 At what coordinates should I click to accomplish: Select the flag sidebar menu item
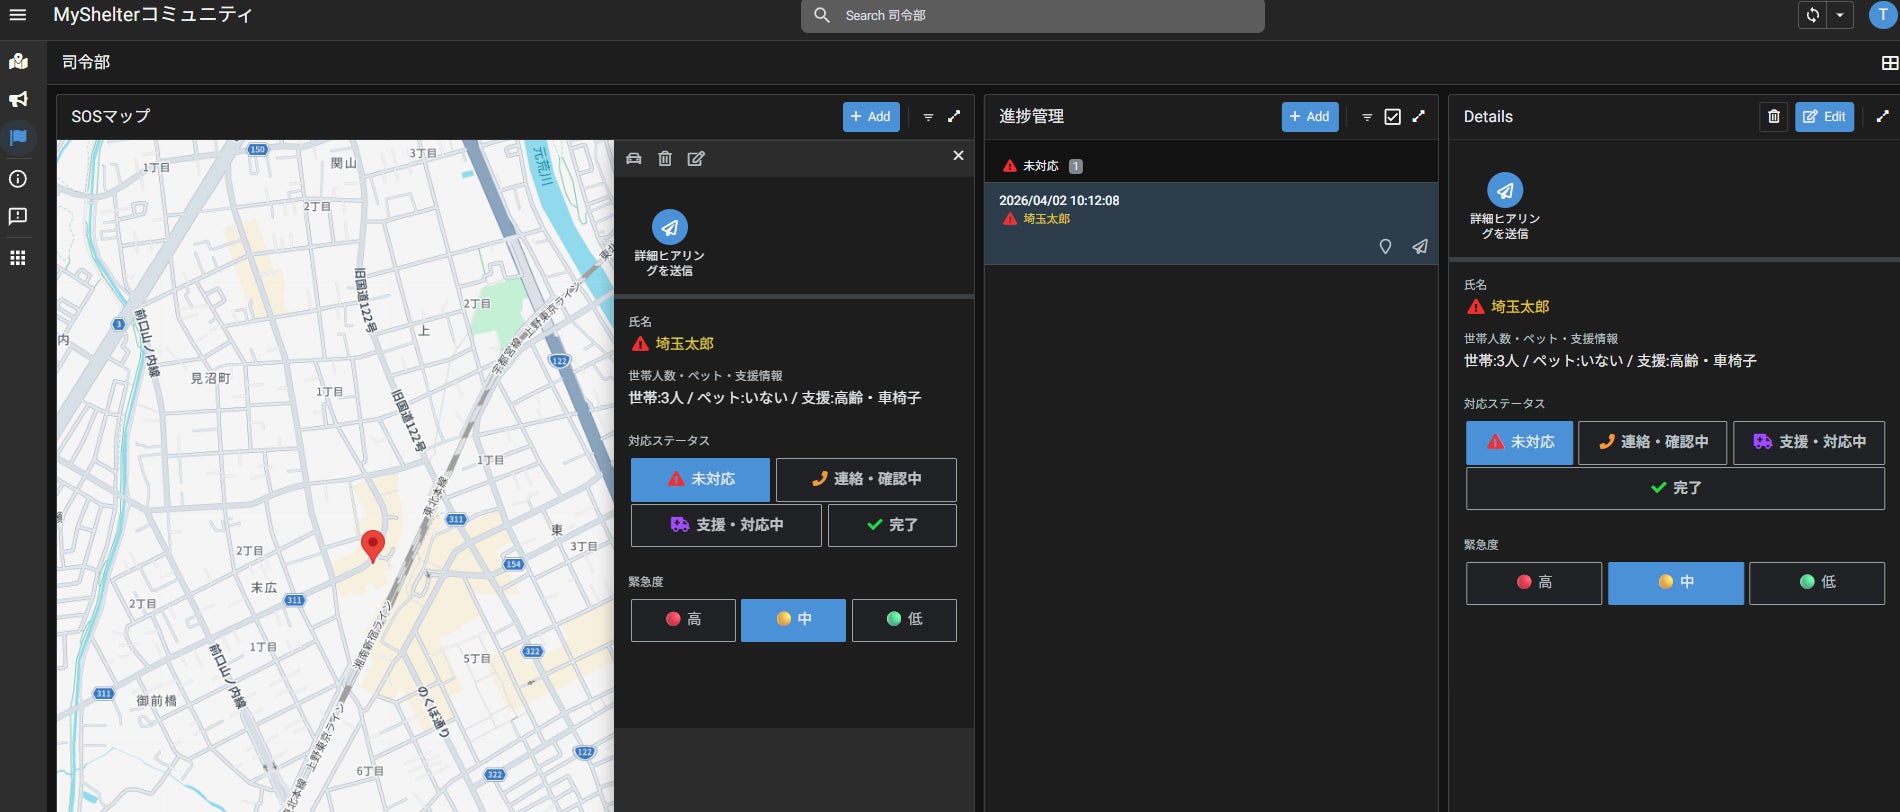pyautogui.click(x=18, y=138)
